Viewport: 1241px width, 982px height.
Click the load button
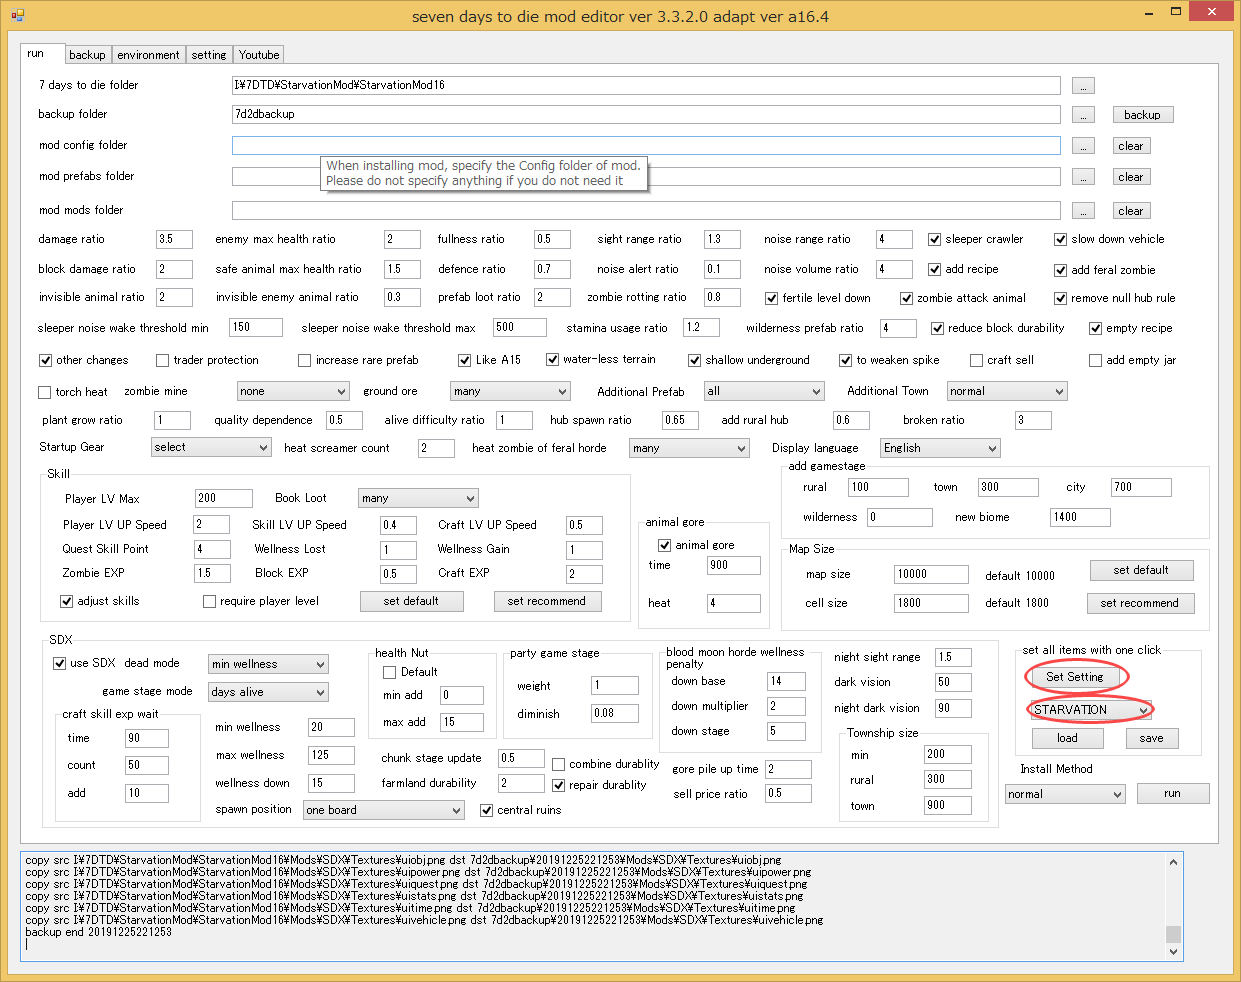(1067, 738)
